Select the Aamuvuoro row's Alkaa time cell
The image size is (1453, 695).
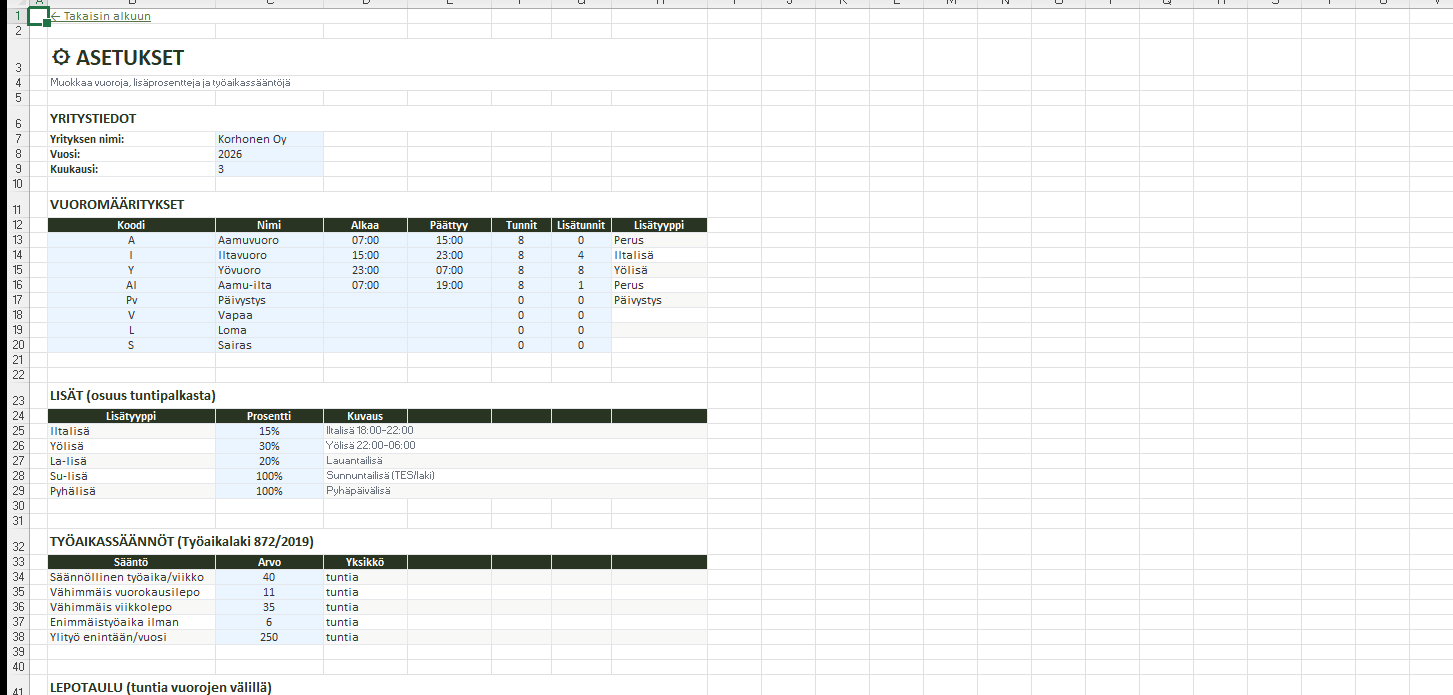click(x=365, y=240)
